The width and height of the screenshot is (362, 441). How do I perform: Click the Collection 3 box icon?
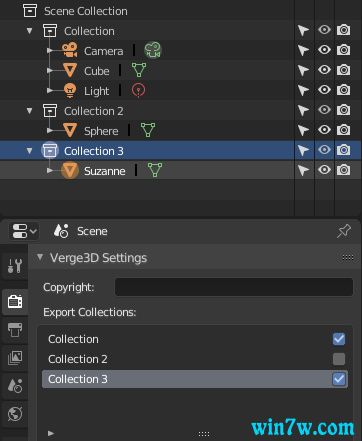pyautogui.click(x=50, y=150)
